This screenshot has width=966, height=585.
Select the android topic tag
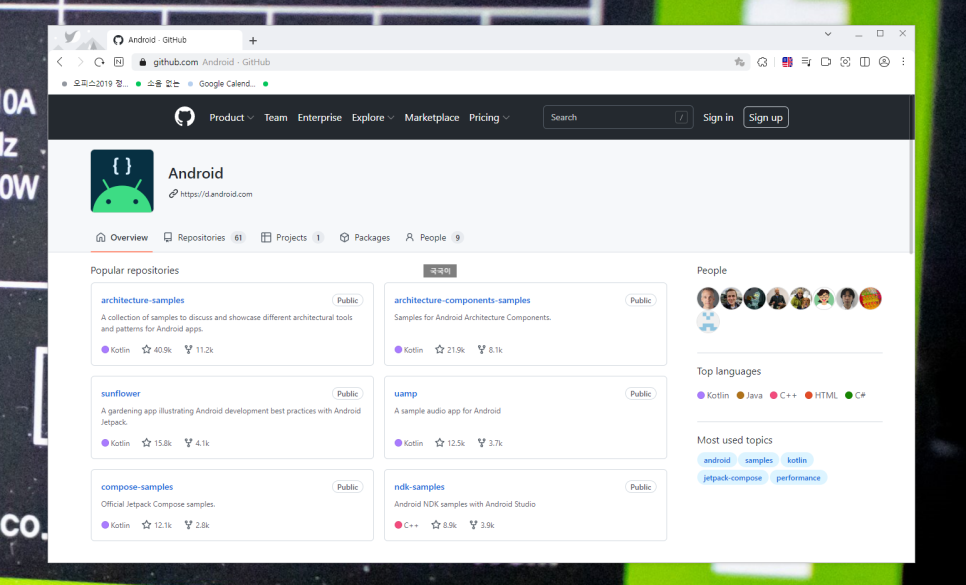[716, 460]
